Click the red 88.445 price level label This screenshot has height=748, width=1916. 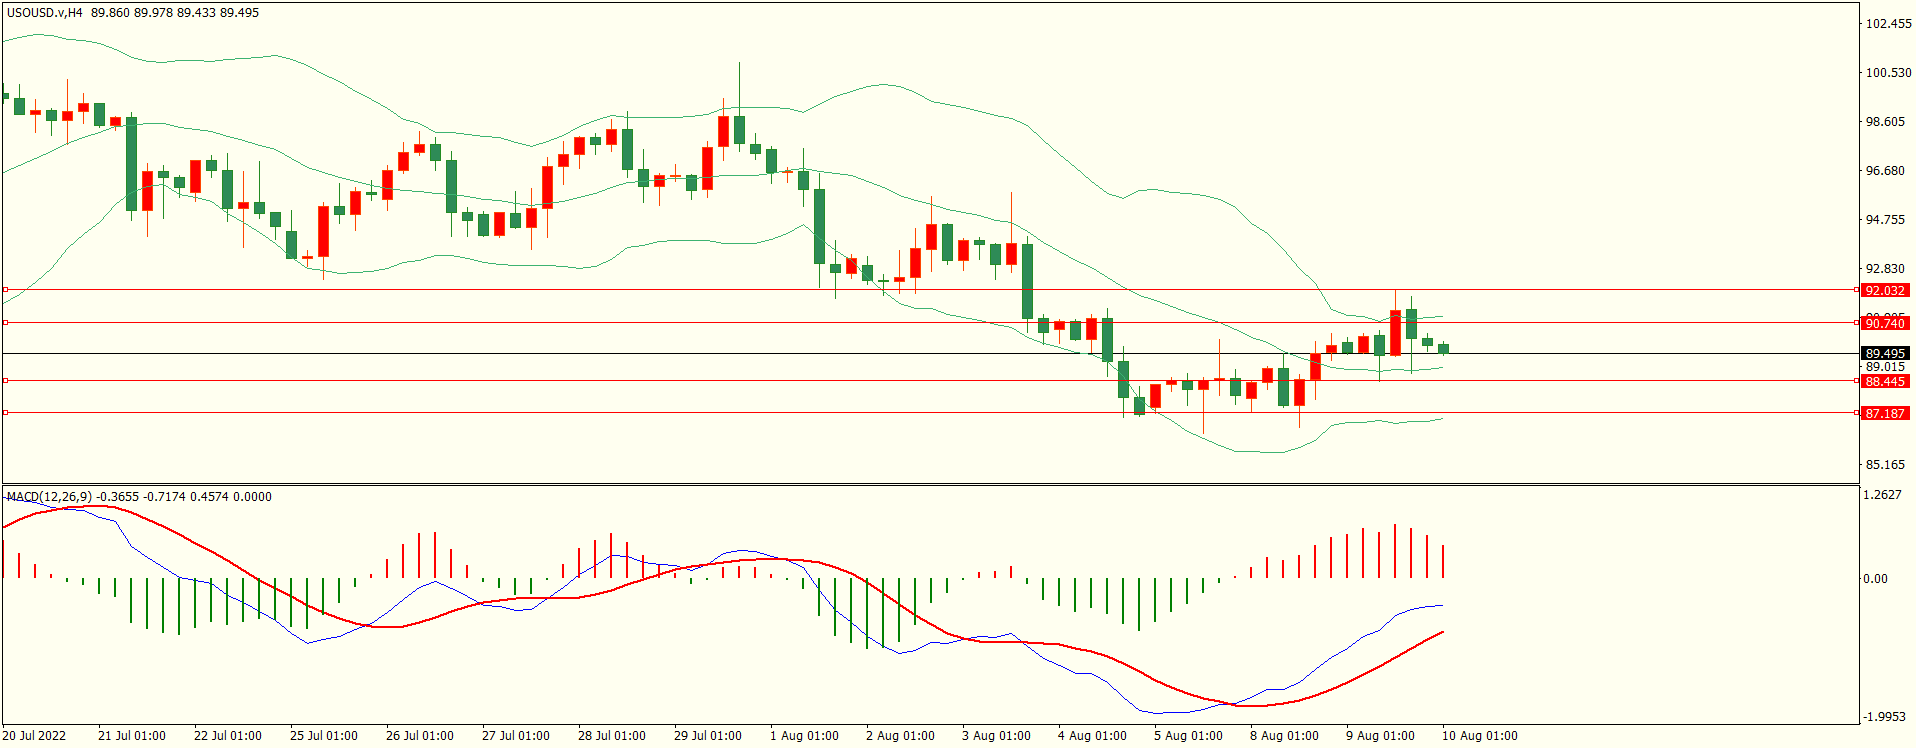point(1885,381)
